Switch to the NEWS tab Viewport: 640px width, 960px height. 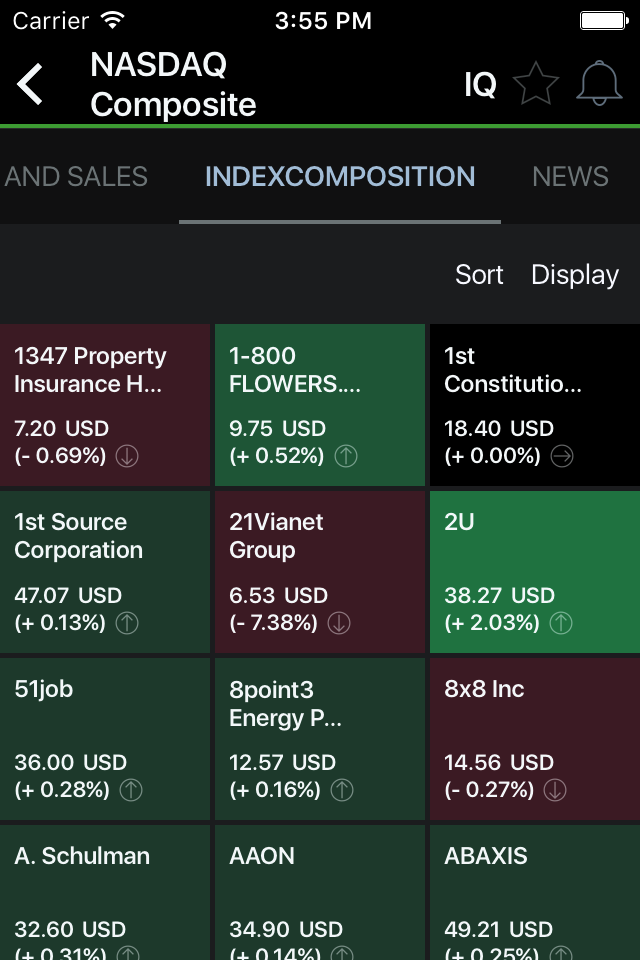click(x=570, y=176)
